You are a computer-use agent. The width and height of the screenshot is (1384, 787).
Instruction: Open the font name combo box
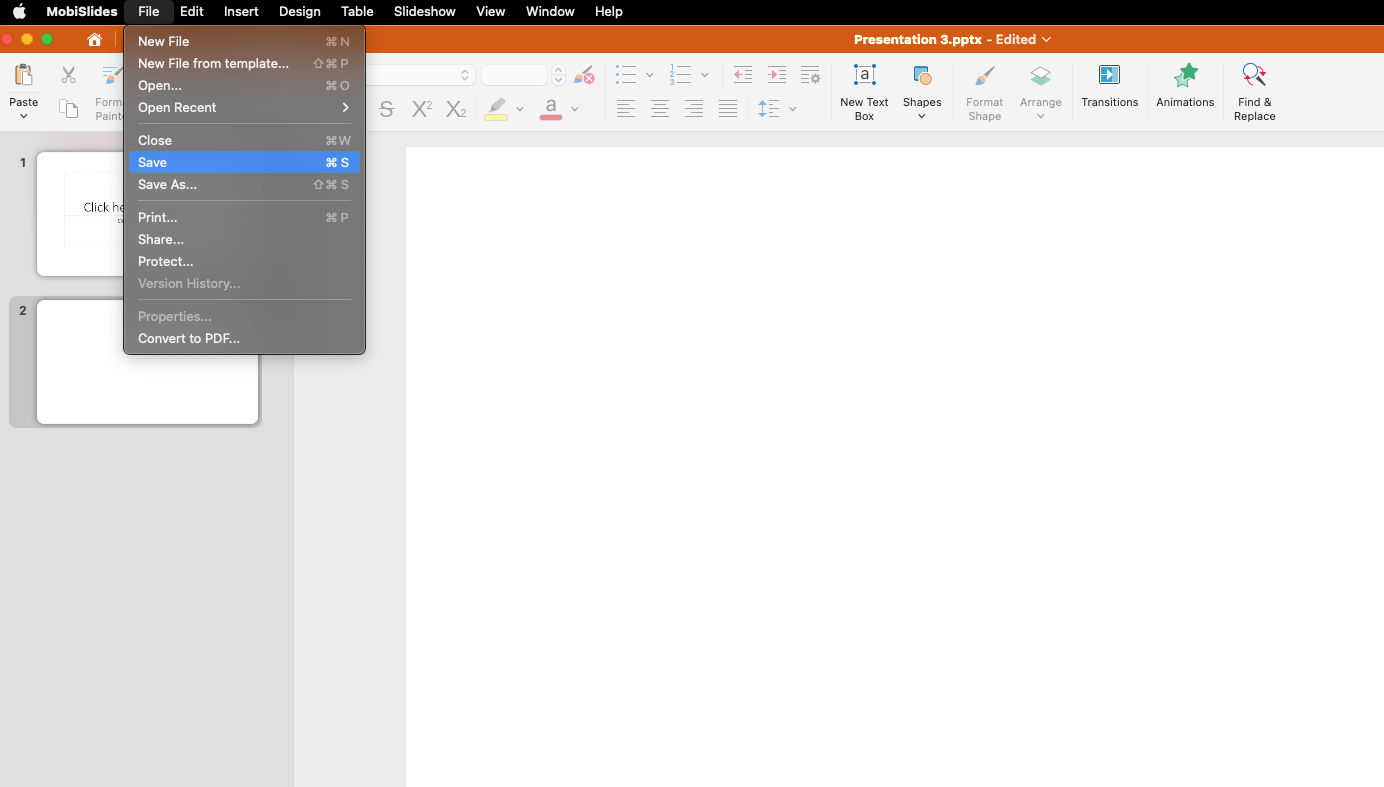[420, 75]
